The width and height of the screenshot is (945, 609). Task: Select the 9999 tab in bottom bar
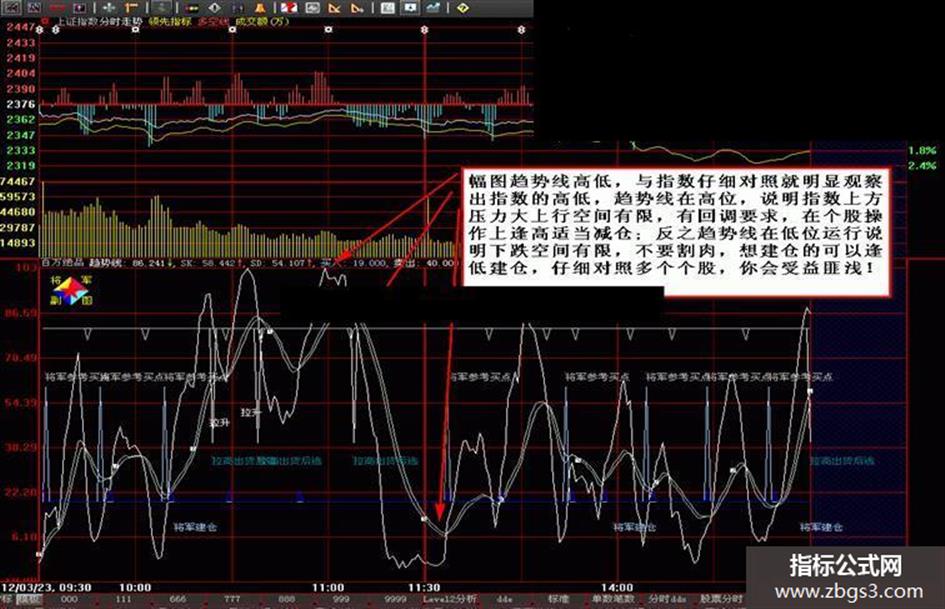pos(395,599)
